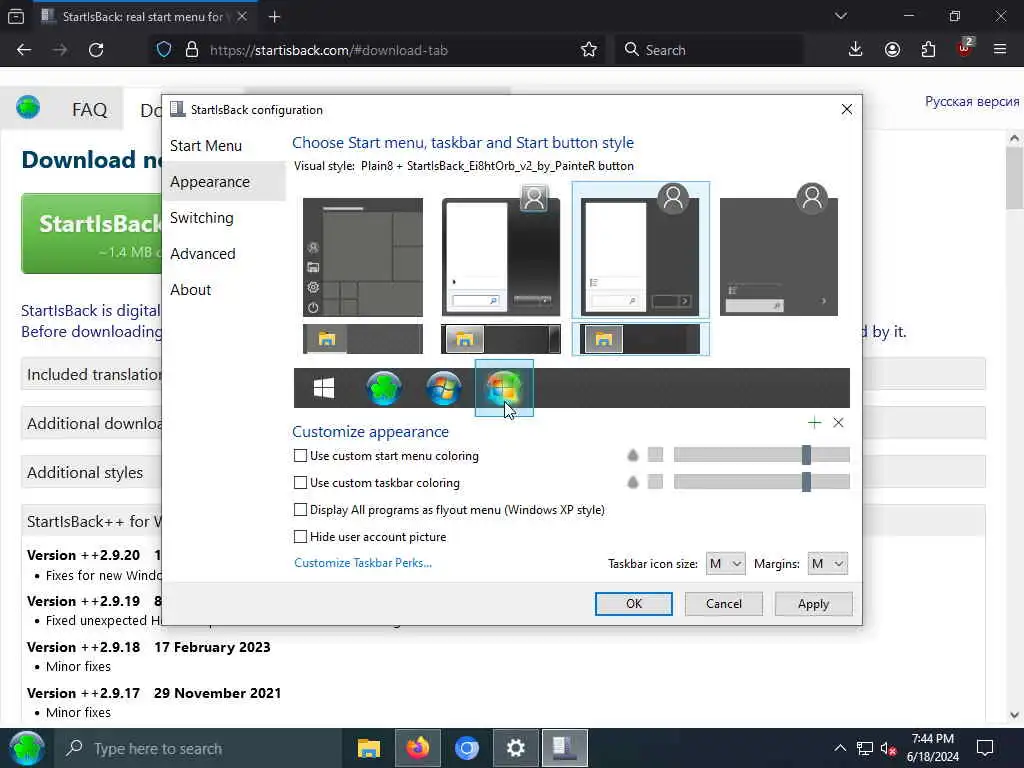The image size is (1024, 768).
Task: Open Settings gear from the taskbar
Action: click(516, 748)
